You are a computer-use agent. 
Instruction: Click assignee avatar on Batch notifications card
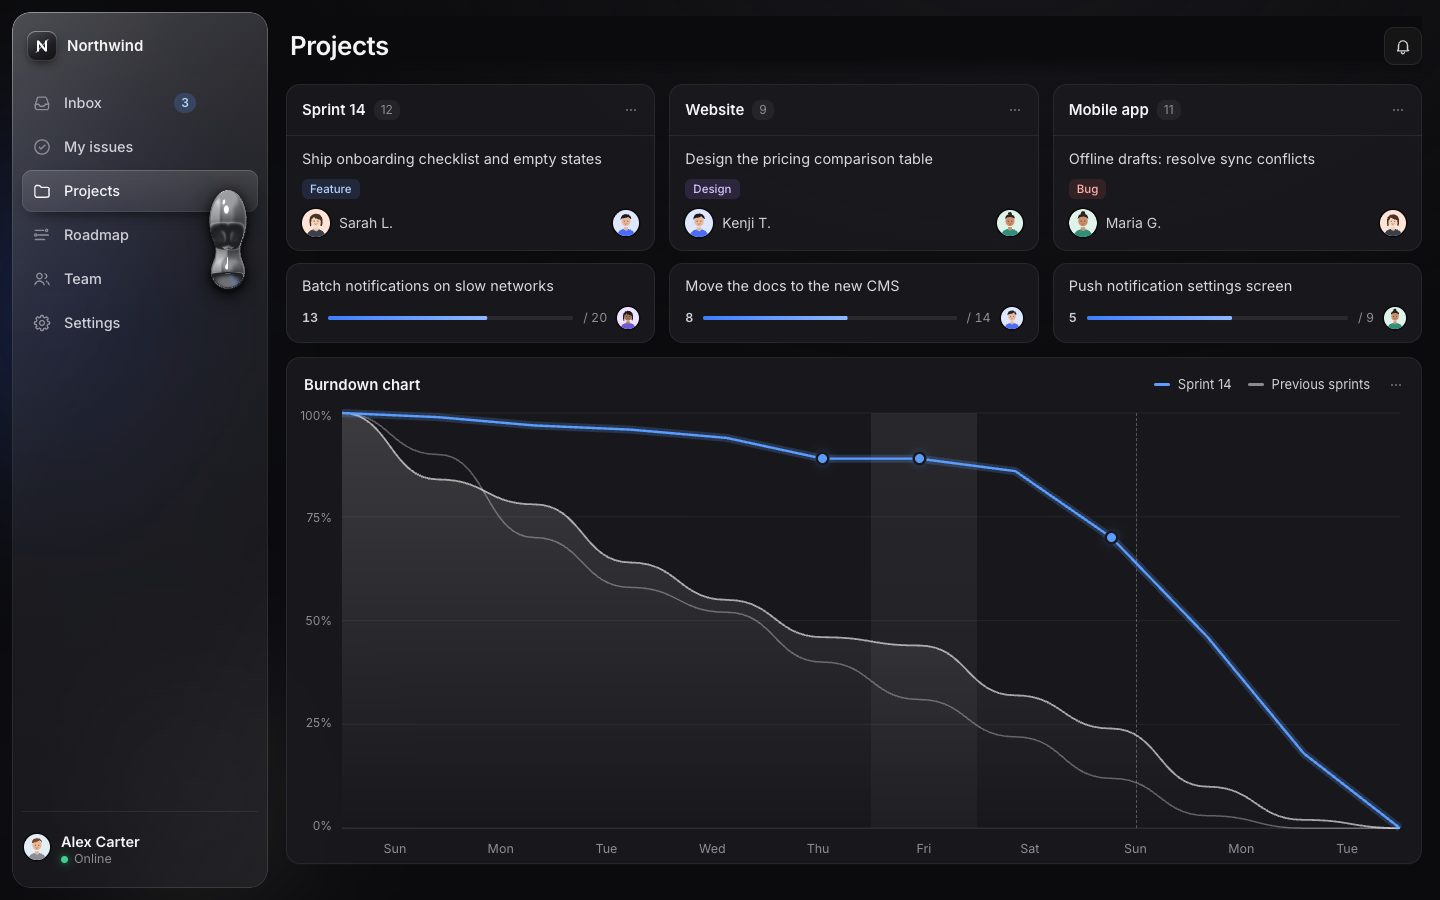coord(628,318)
